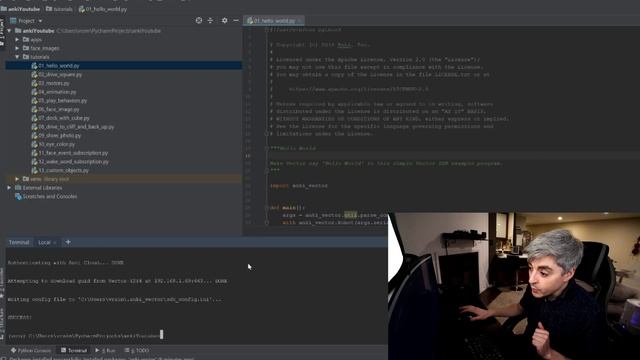Select the Local terminal session tab
The image size is (640, 360).
pos(44,242)
